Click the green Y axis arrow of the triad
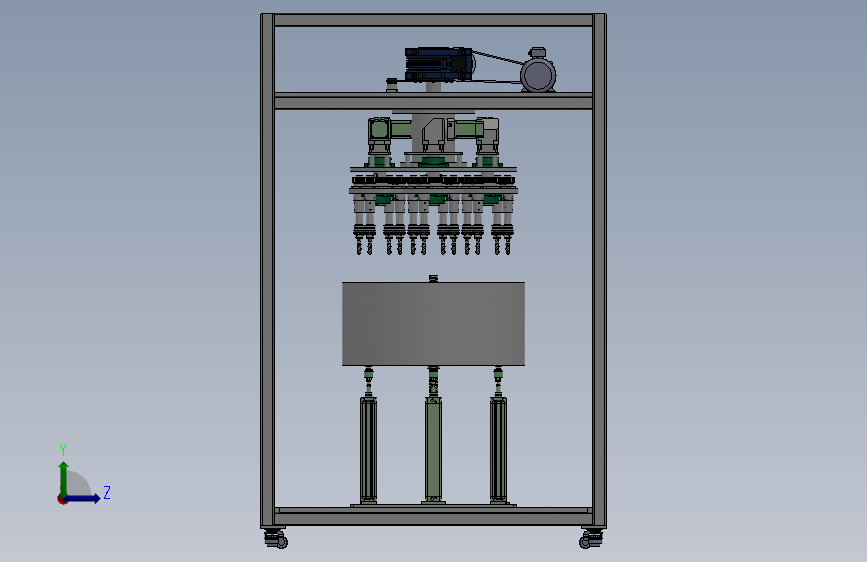This screenshot has width=867, height=562. [x=64, y=479]
